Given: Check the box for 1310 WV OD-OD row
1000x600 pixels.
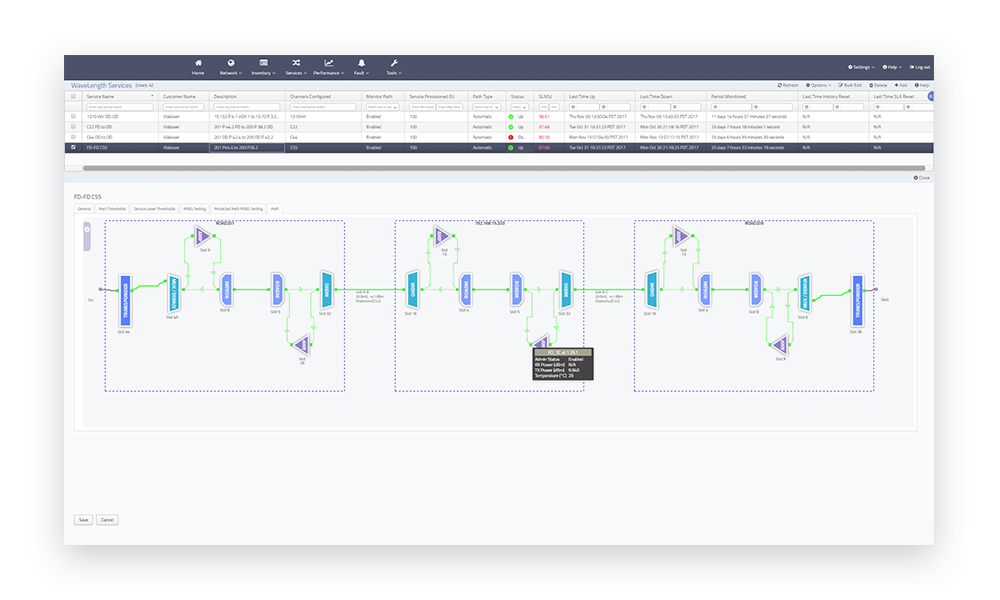Looking at the screenshot, I should 73,117.
